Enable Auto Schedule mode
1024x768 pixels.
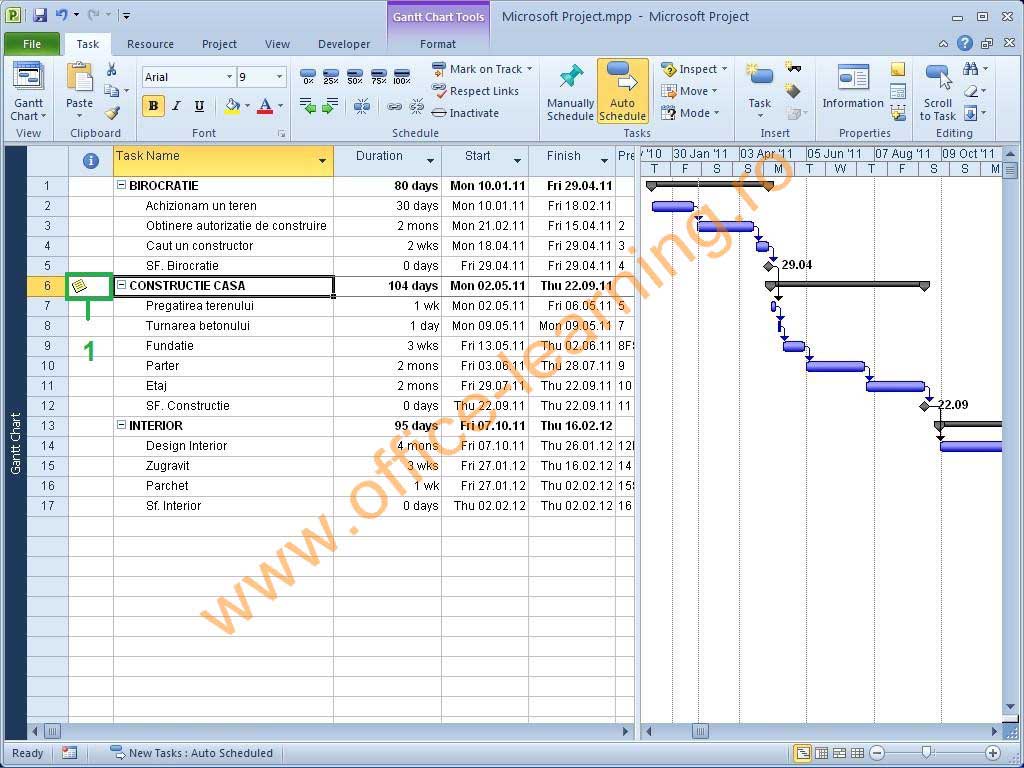[622, 91]
